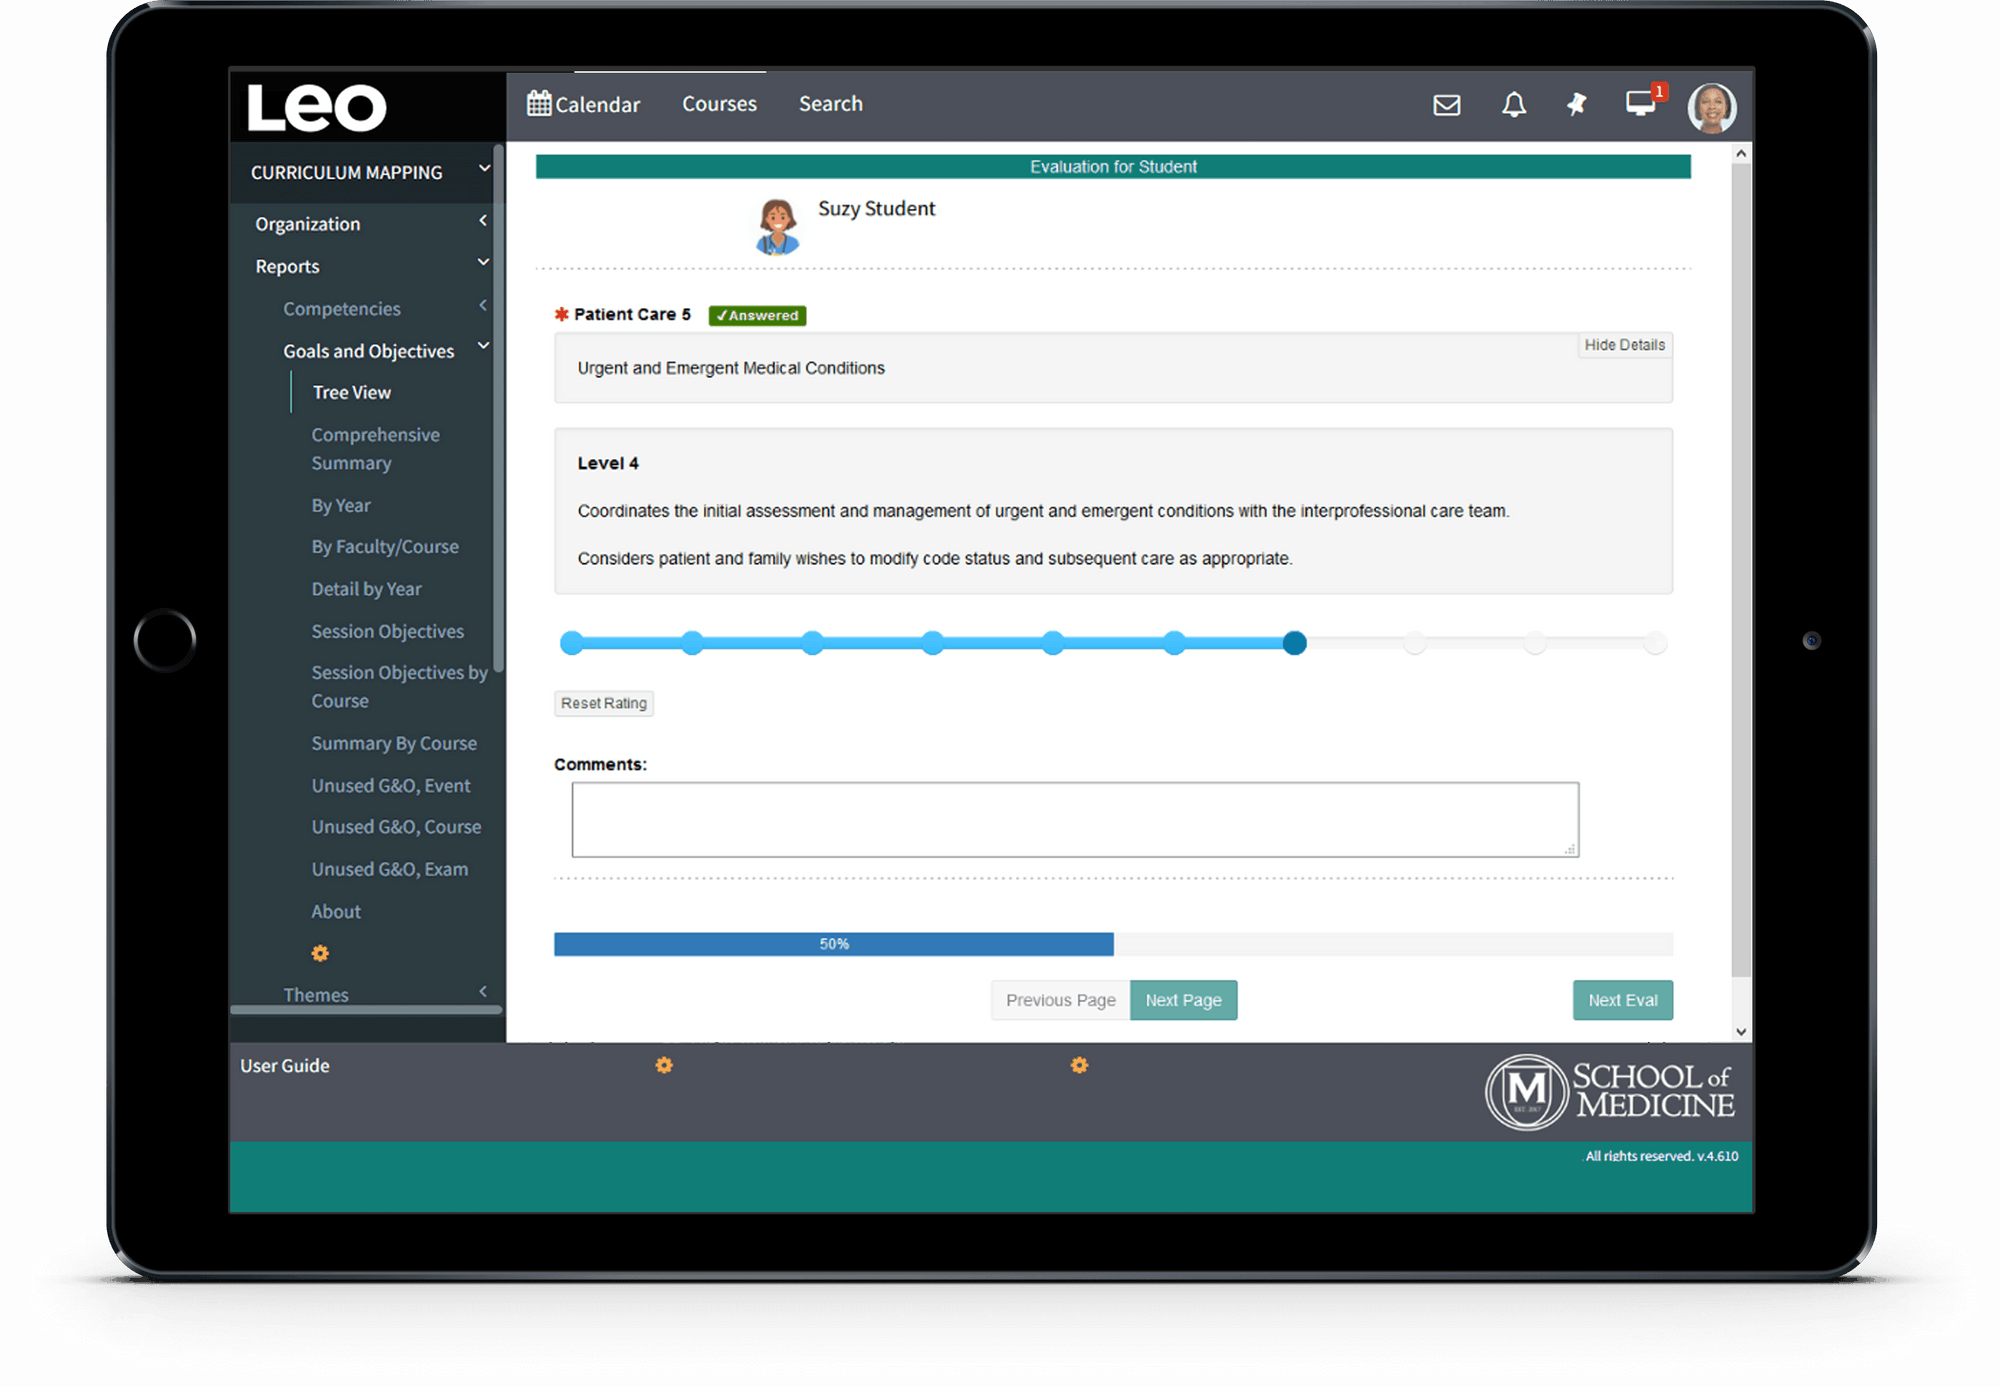Image resolution: width=2000 pixels, height=1387 pixels.
Task: Click the gear icon in the footer bar
Action: (x=664, y=1065)
